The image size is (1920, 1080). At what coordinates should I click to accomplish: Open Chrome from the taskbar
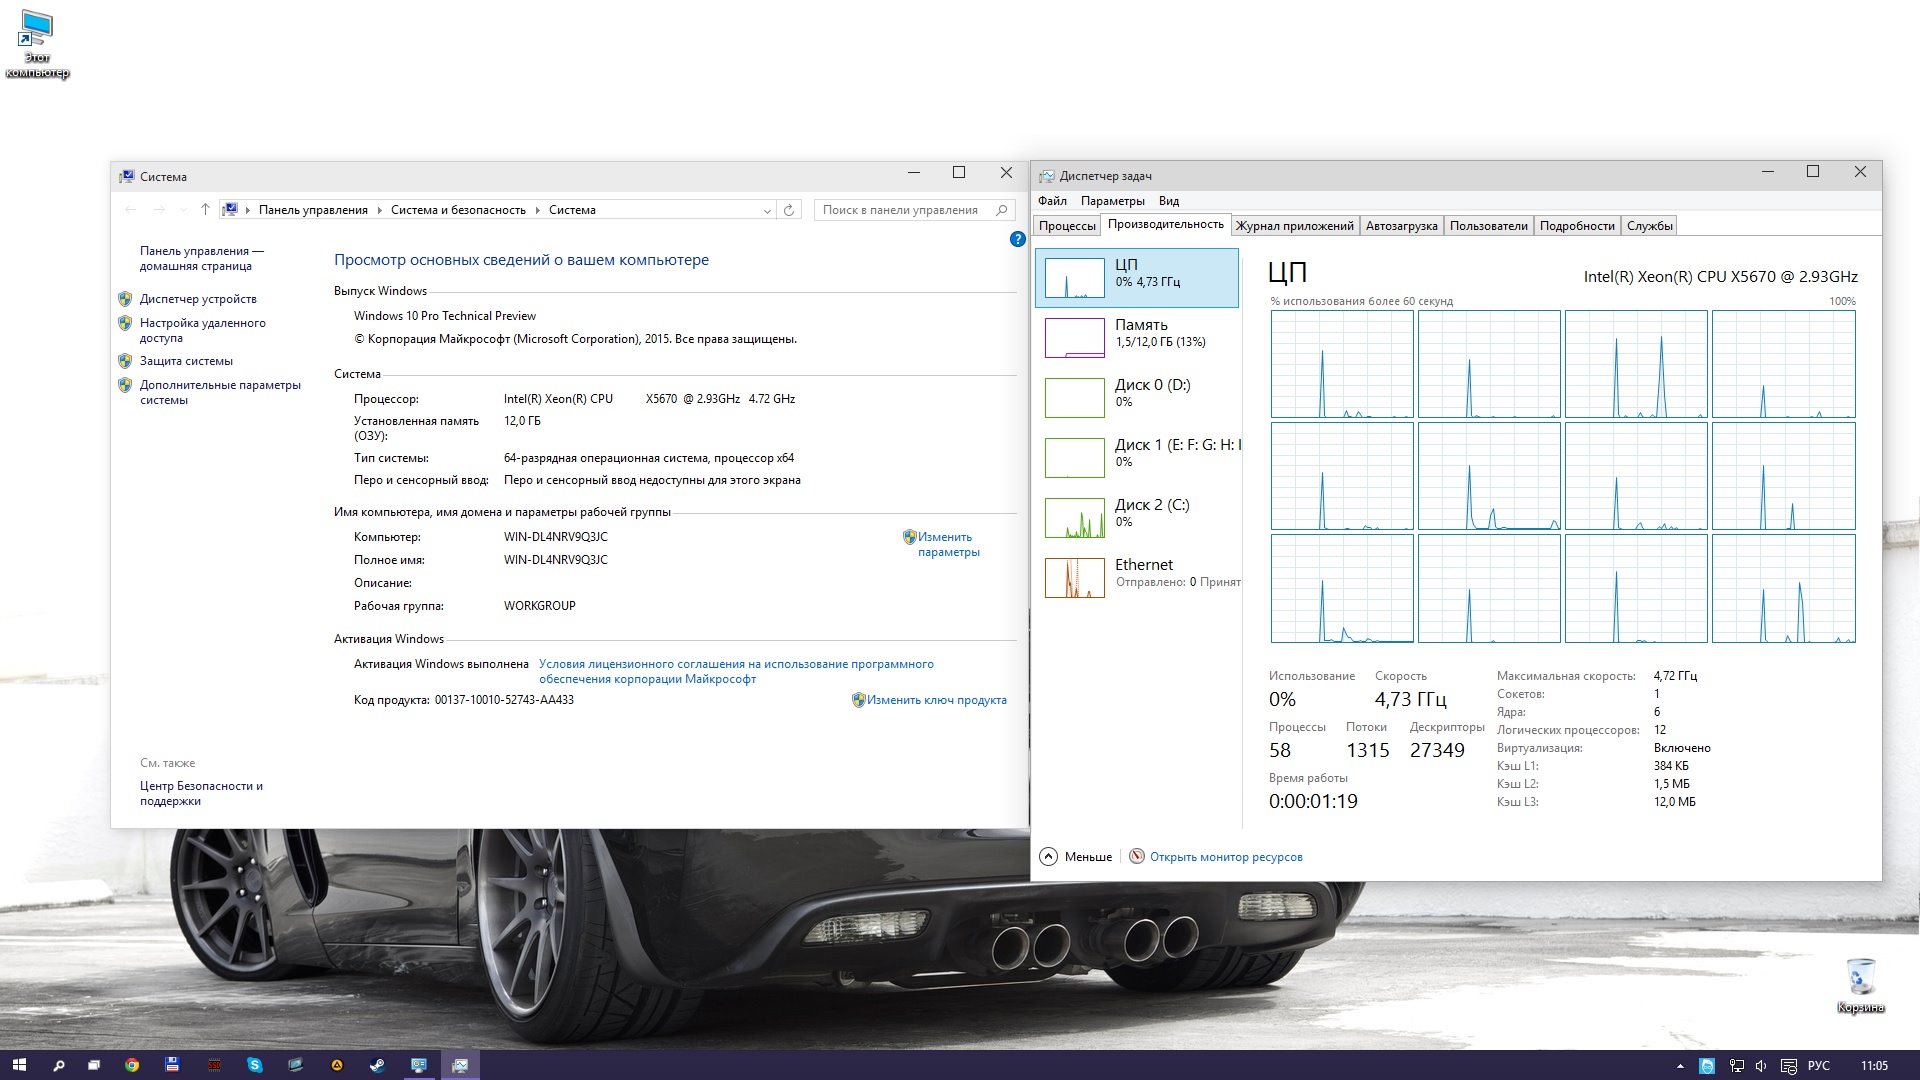[132, 1065]
